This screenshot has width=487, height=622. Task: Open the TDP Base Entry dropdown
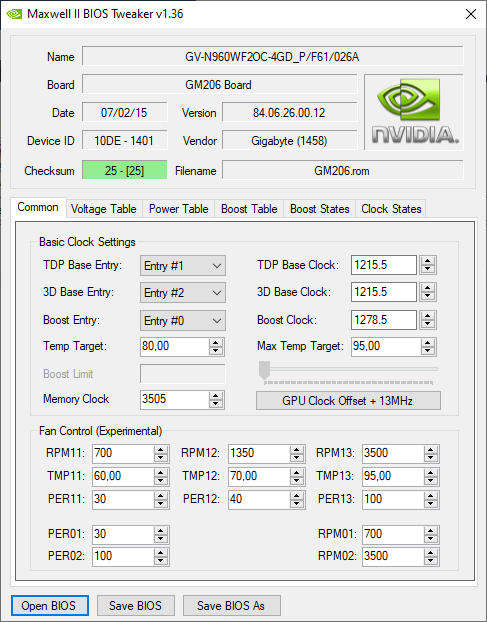pyautogui.click(x=183, y=265)
